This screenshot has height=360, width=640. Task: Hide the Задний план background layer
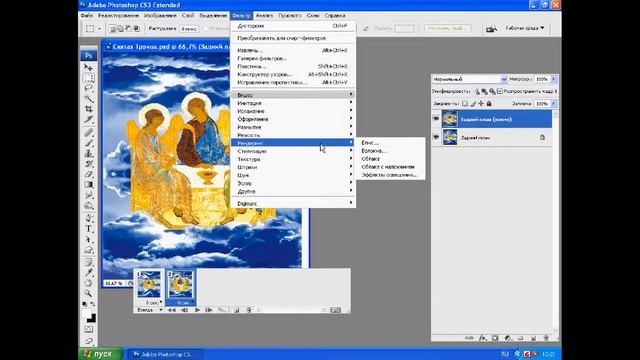pos(436,138)
